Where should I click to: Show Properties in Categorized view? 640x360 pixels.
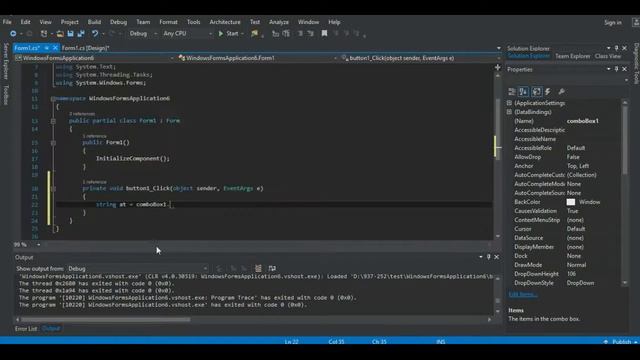[x=512, y=91]
